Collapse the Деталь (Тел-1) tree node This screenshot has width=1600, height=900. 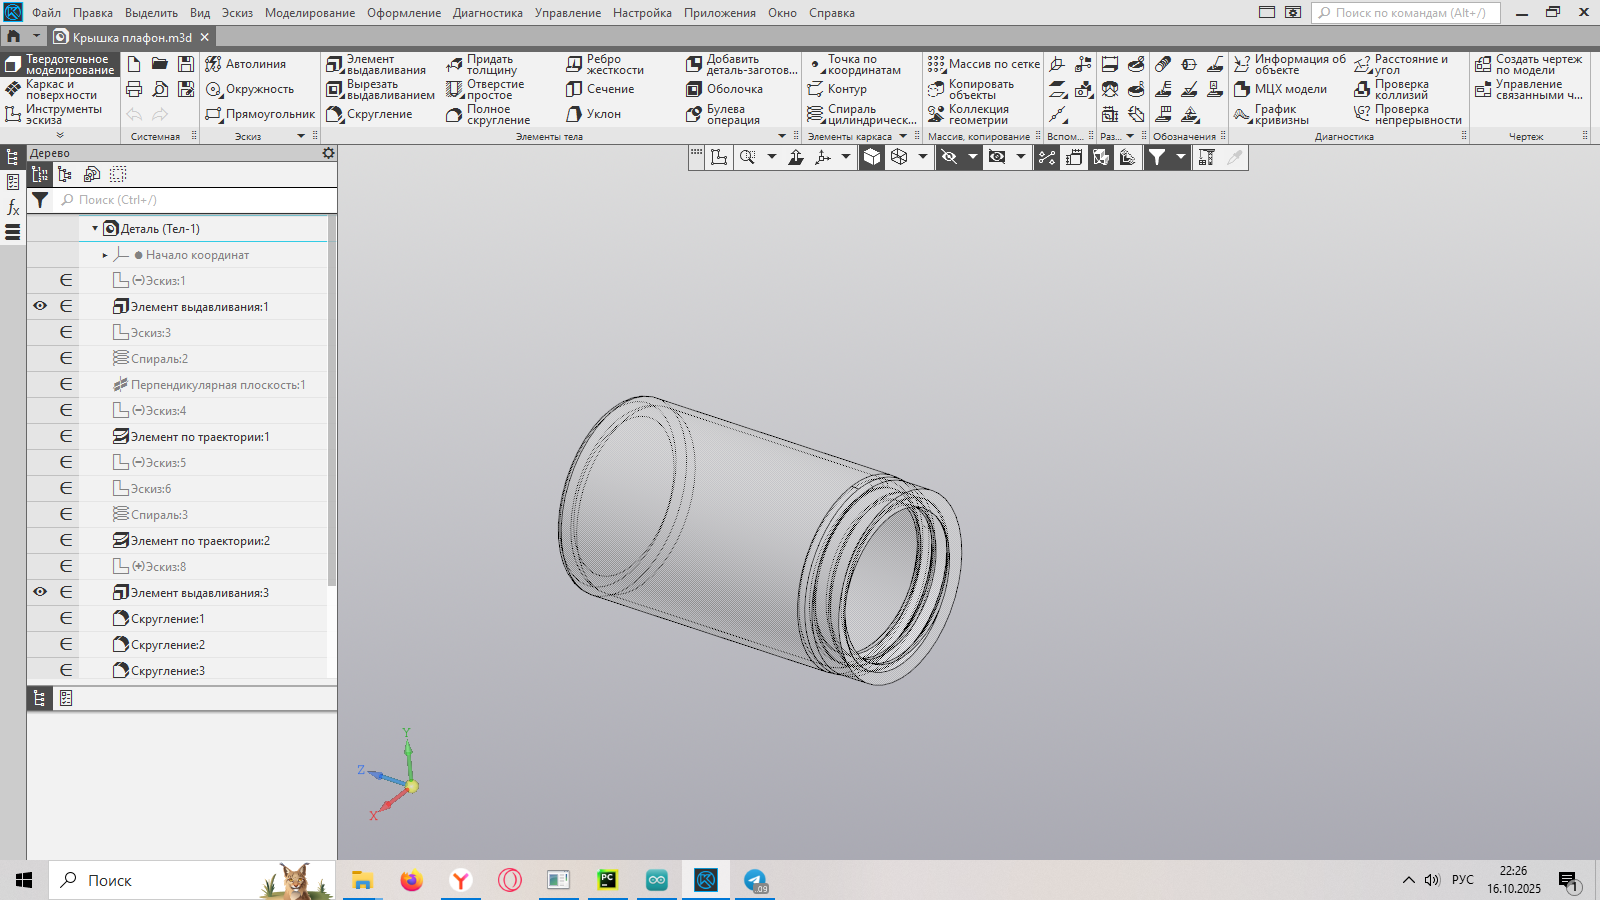point(95,229)
